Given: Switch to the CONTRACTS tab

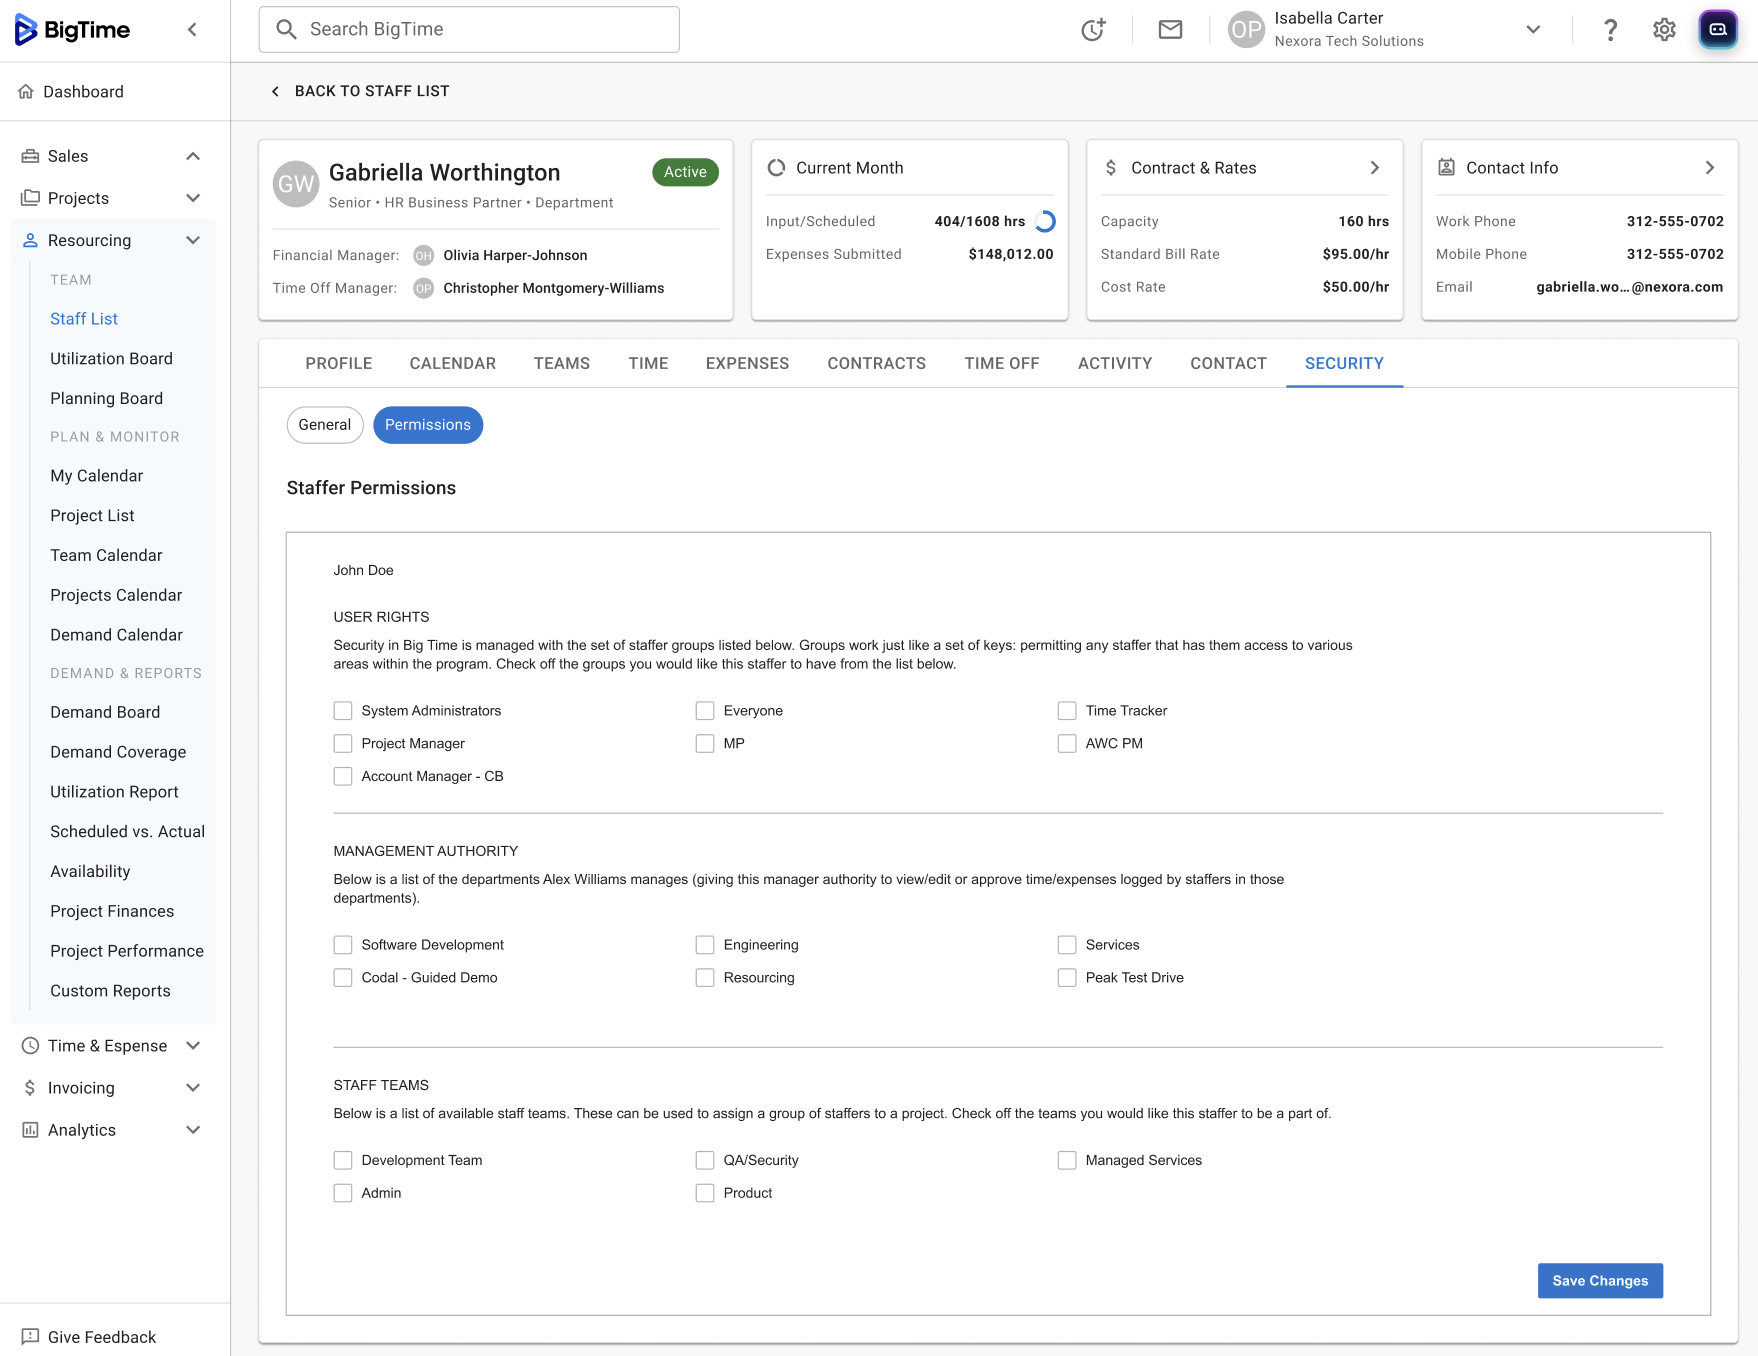Looking at the screenshot, I should (876, 363).
